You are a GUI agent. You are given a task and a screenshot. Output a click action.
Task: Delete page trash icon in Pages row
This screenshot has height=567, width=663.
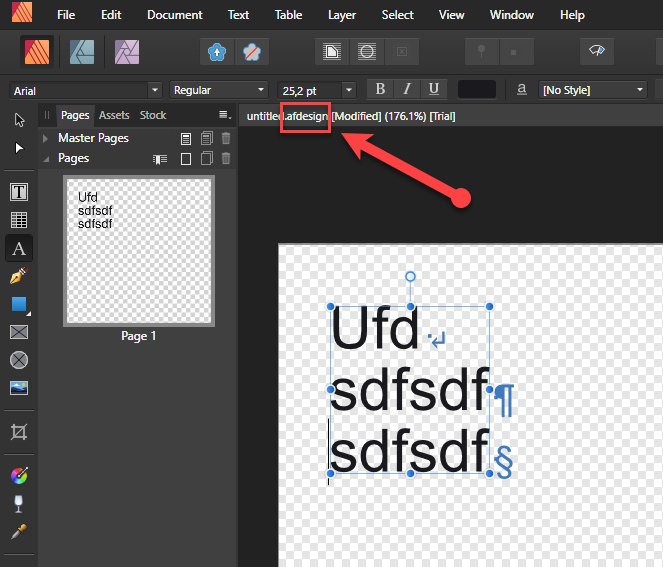click(x=226, y=159)
